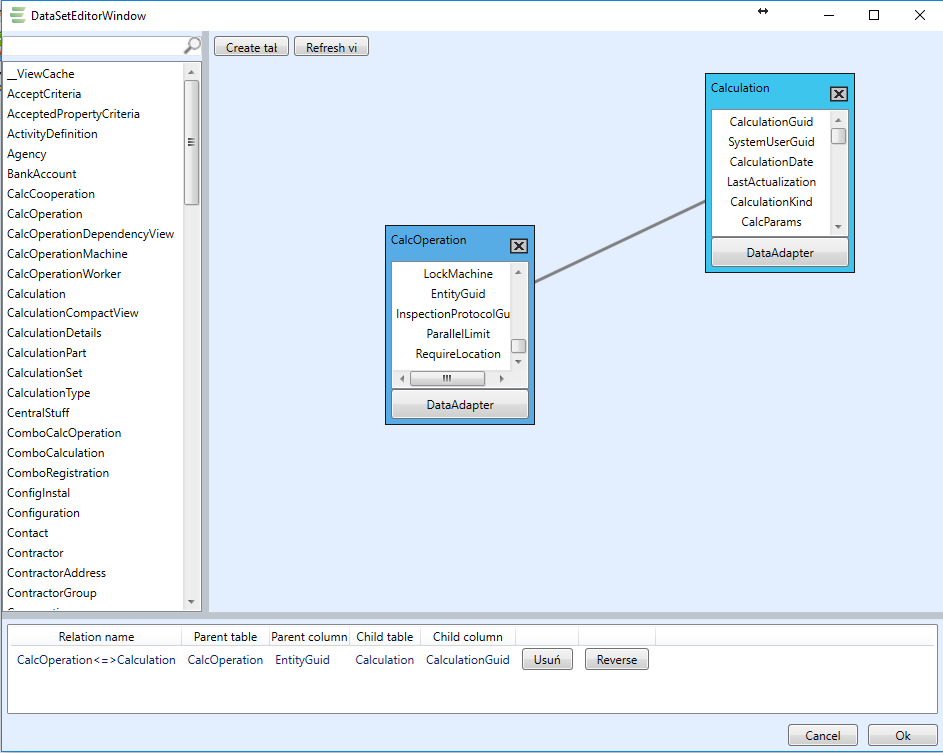
Task: Select CalcCooperation in the table list
Action: tap(51, 194)
